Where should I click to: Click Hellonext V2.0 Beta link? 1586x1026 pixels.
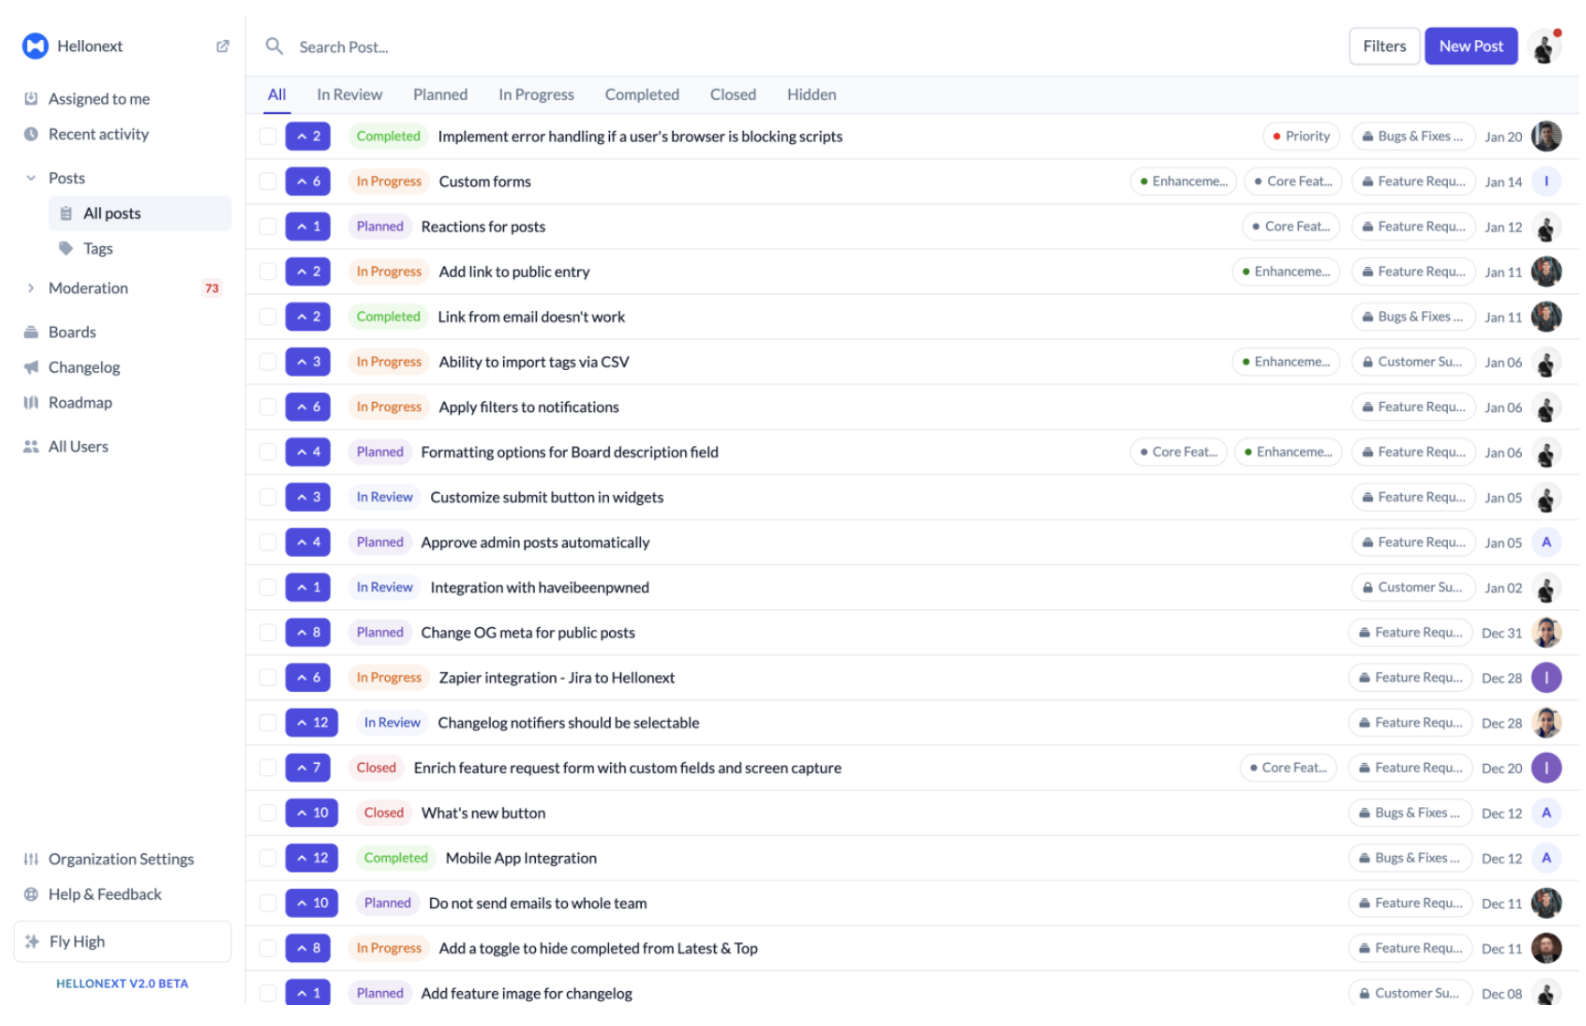[x=122, y=983]
